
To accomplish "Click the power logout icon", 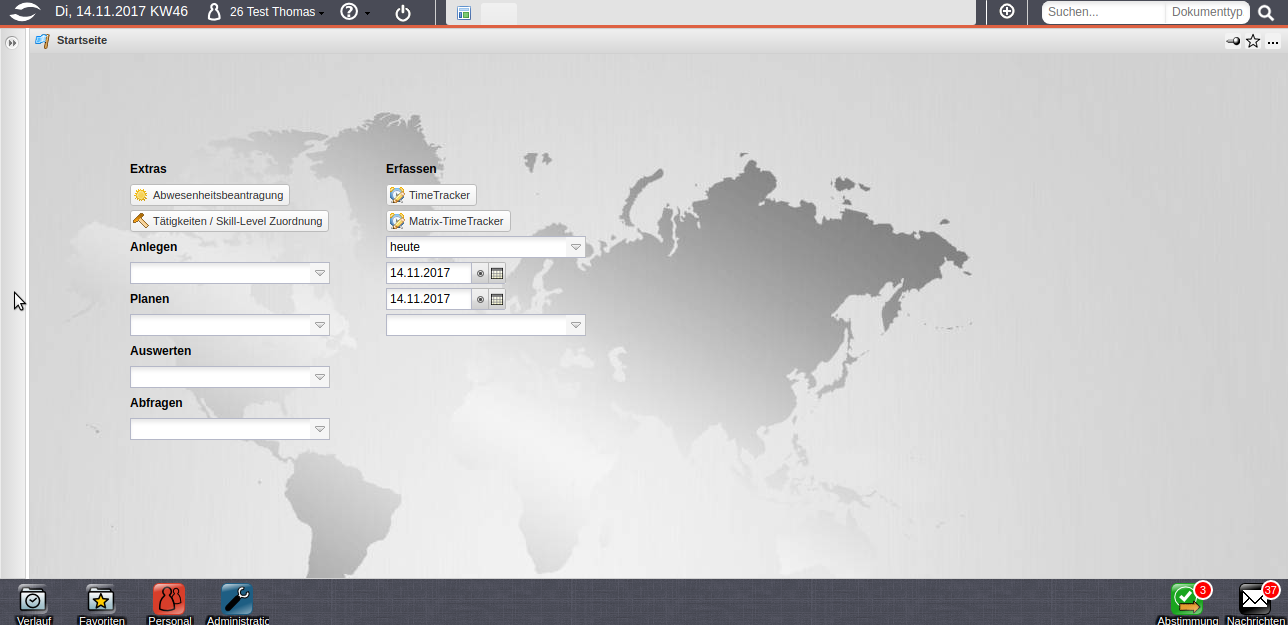I will point(403,13).
